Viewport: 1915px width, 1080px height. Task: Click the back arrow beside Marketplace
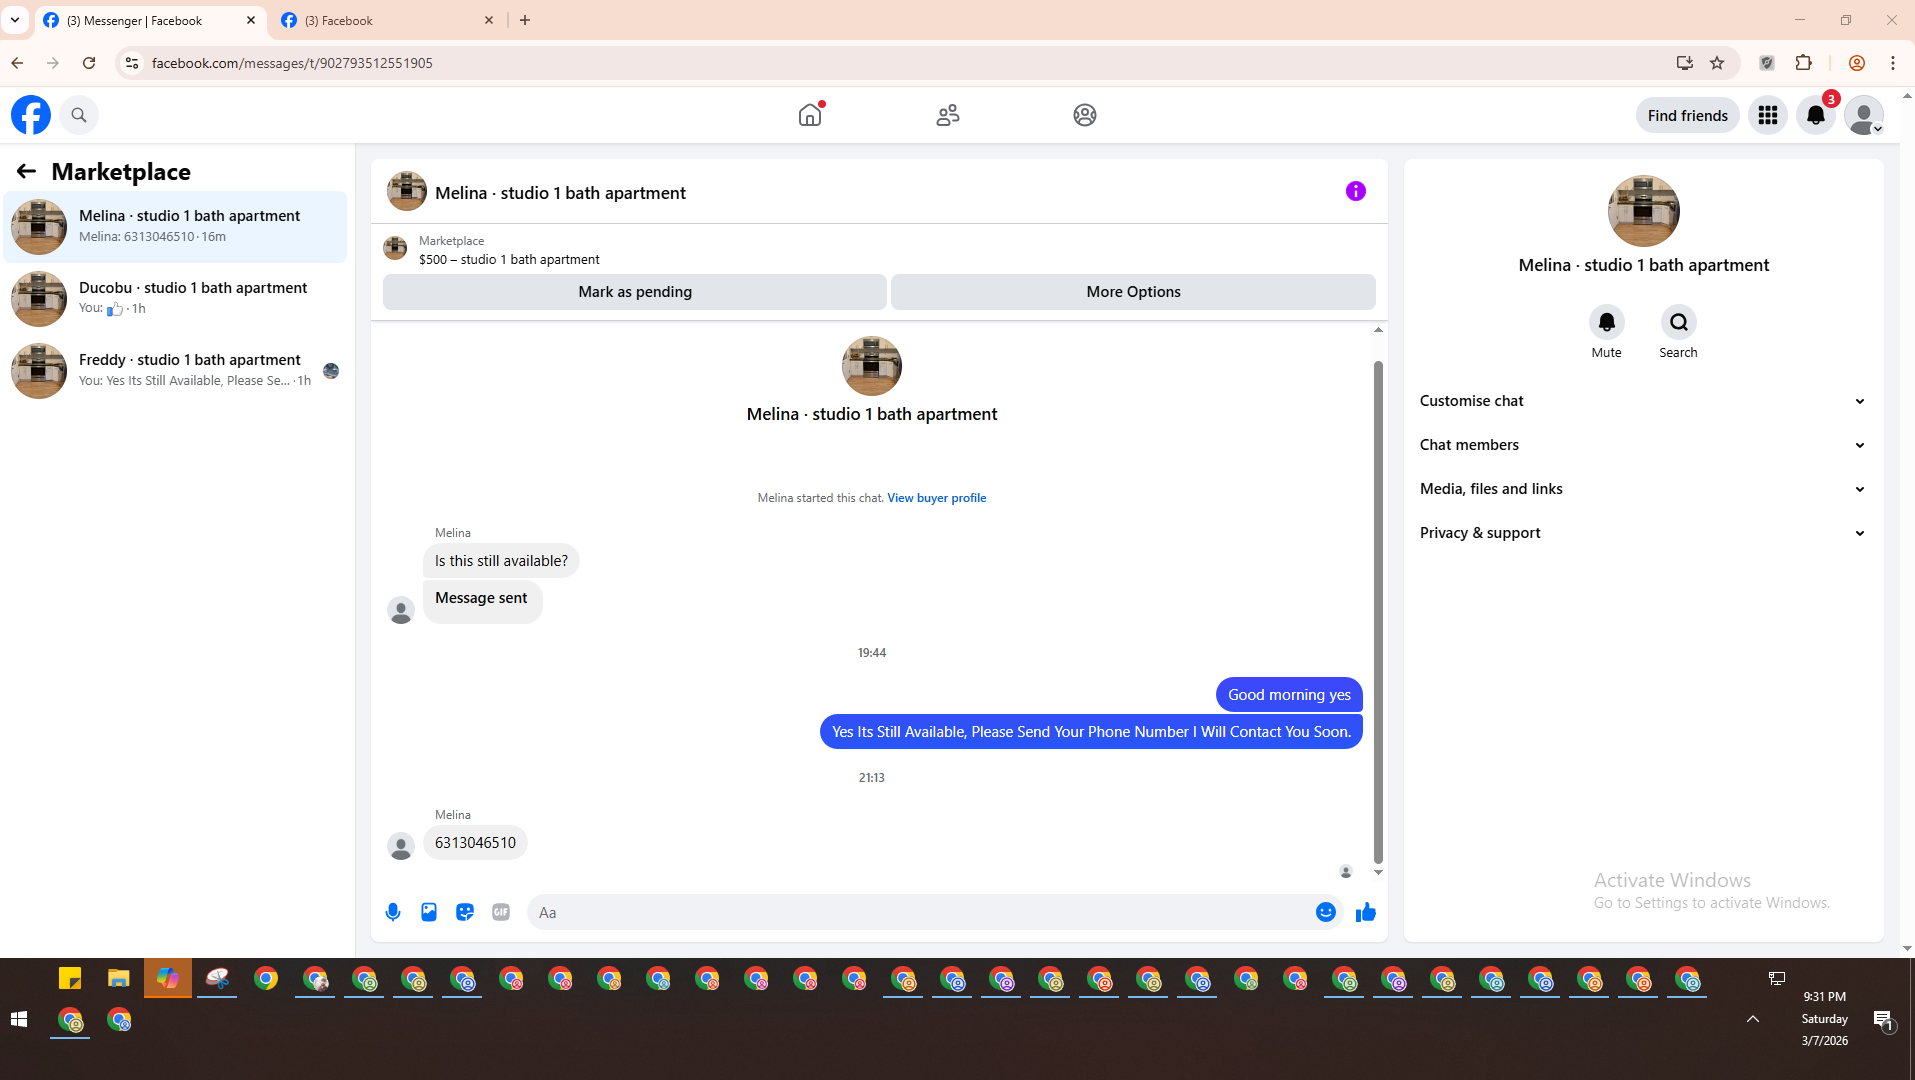(x=26, y=171)
